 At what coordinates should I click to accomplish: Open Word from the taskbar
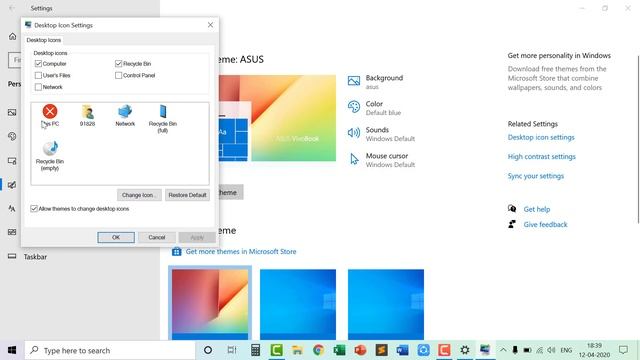tap(402, 350)
